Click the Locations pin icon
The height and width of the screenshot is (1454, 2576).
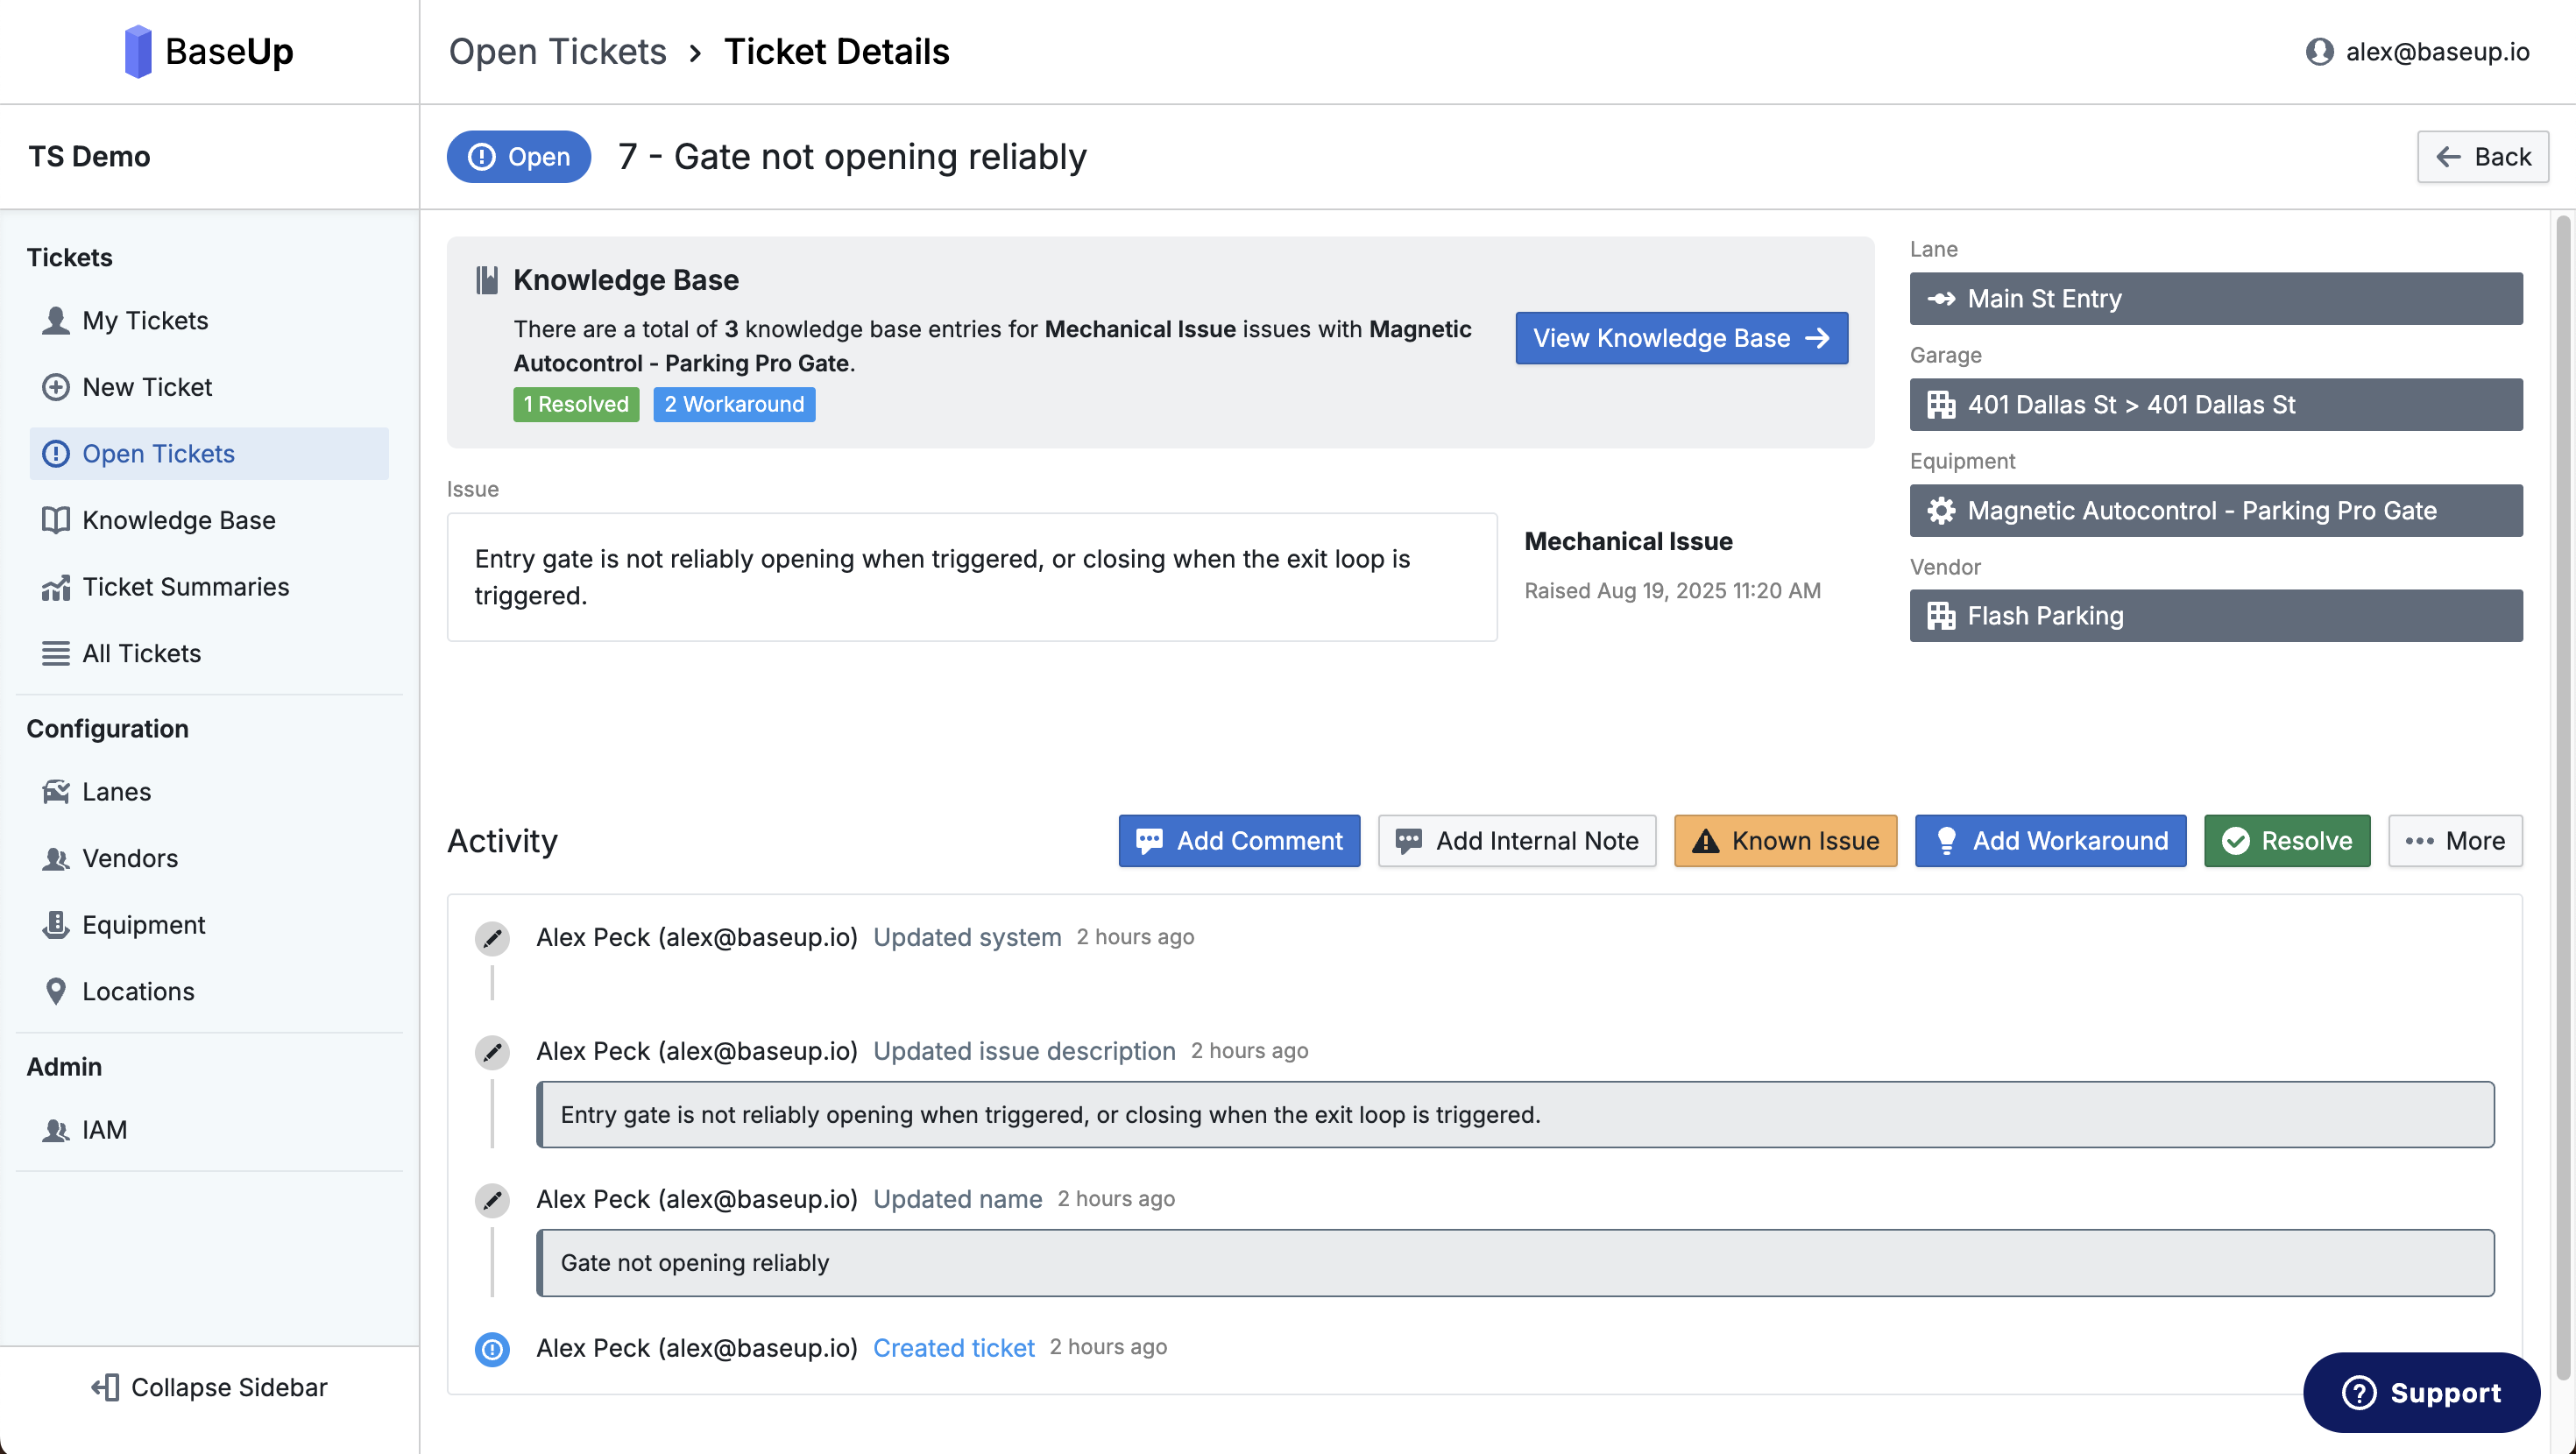click(56, 991)
